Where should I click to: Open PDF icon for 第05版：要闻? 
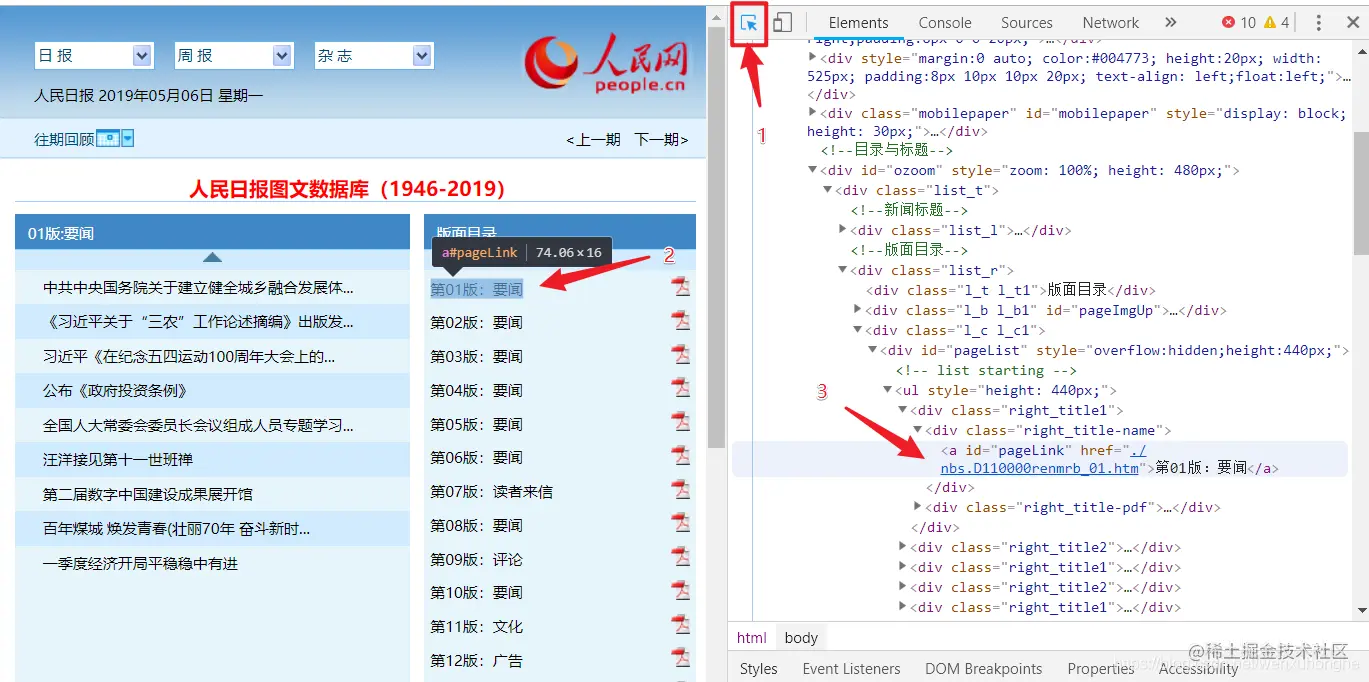click(681, 422)
